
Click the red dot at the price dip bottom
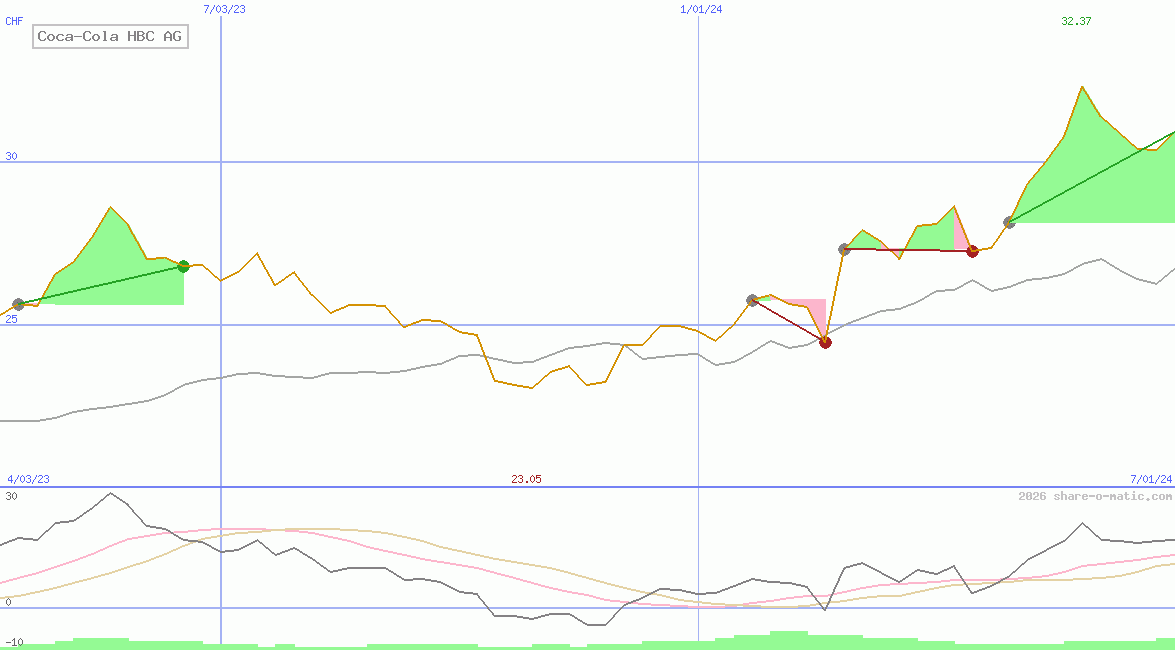click(825, 342)
